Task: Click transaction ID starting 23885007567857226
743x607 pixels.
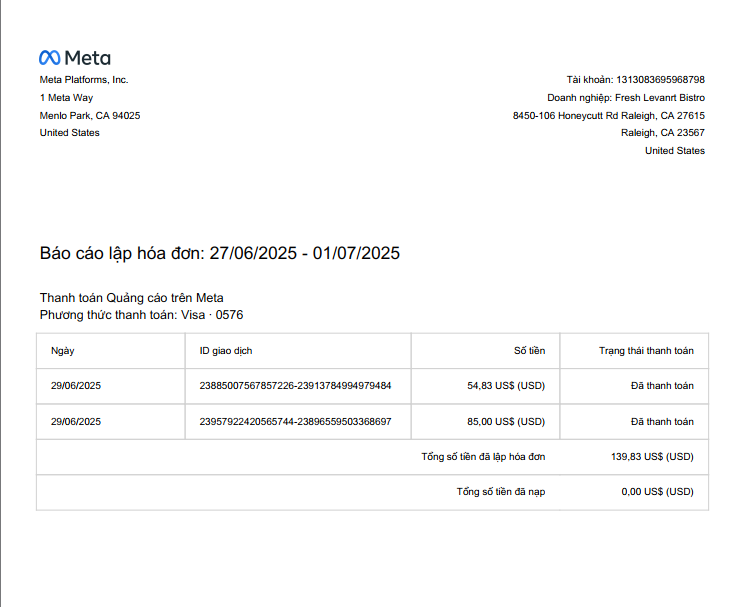Action: [x=295, y=386]
